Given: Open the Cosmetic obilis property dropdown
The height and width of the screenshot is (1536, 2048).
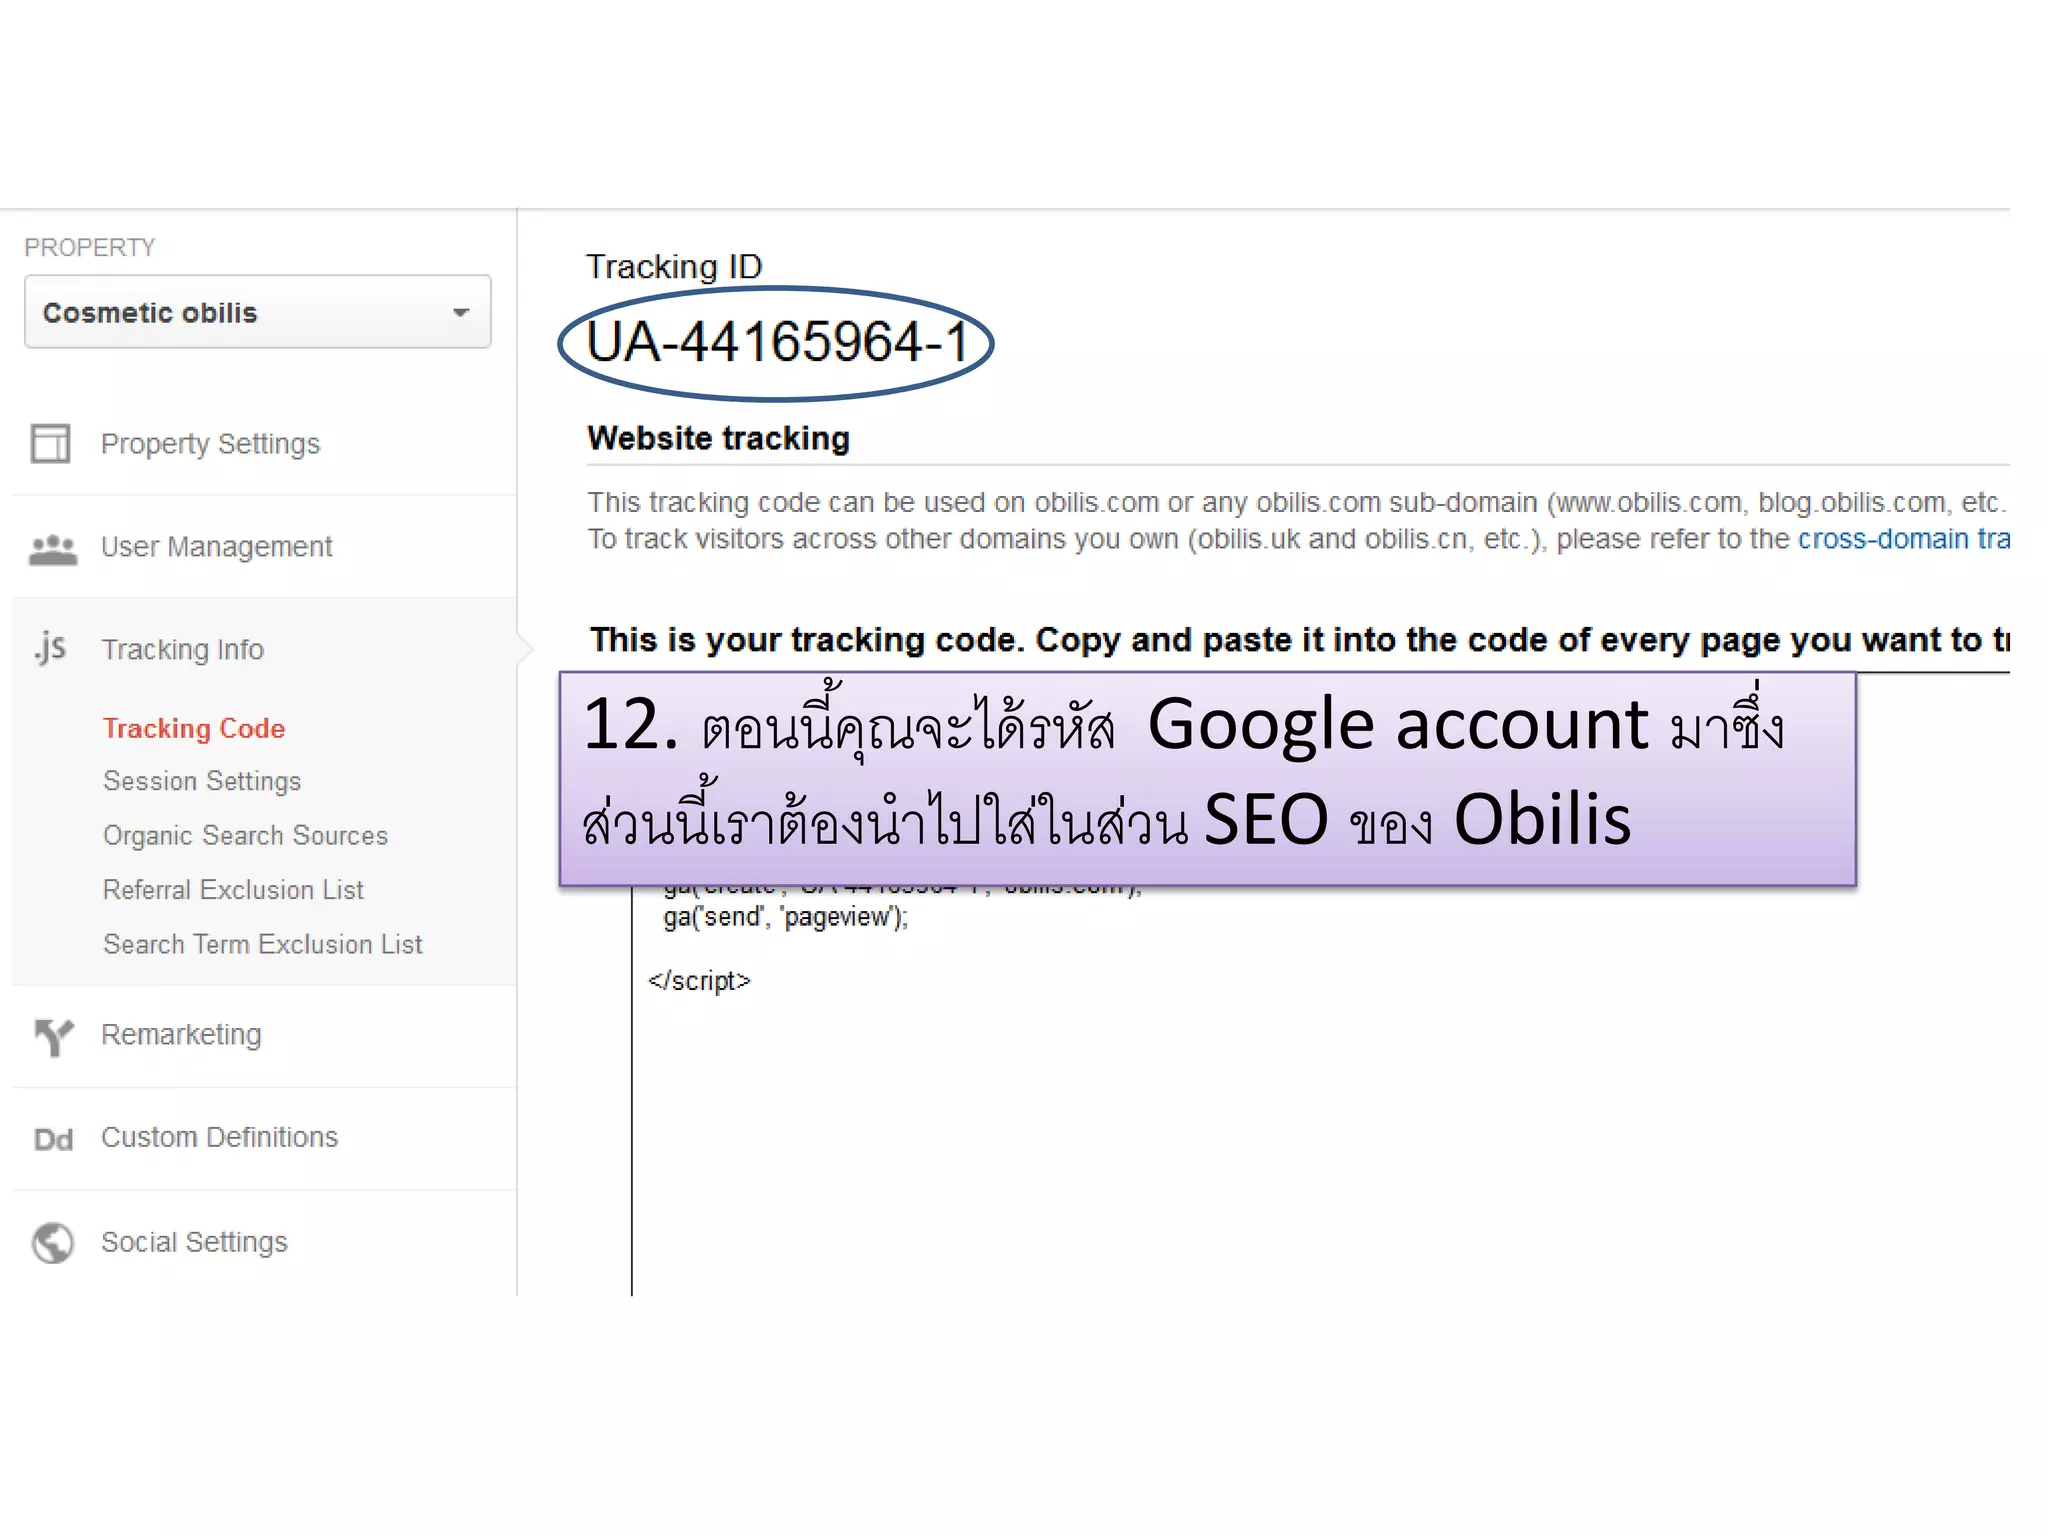Looking at the screenshot, I should point(257,312).
